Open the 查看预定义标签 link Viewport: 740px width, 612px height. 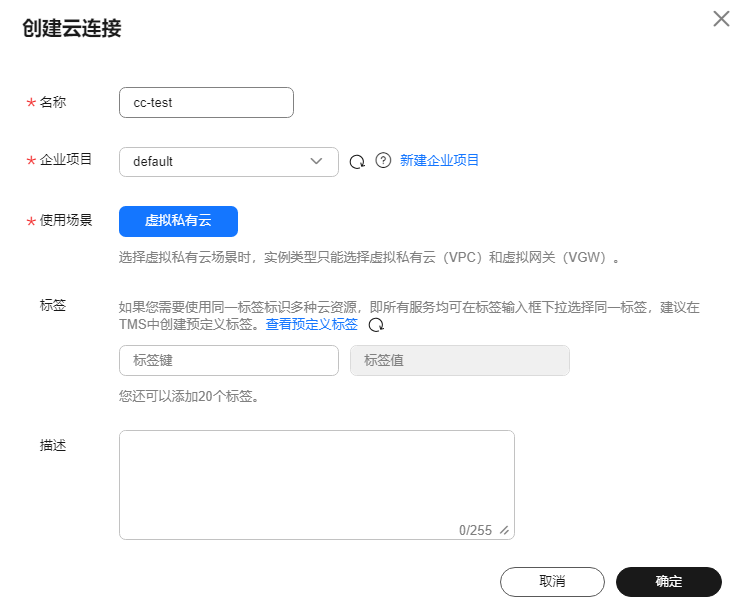pyautogui.click(x=311, y=324)
